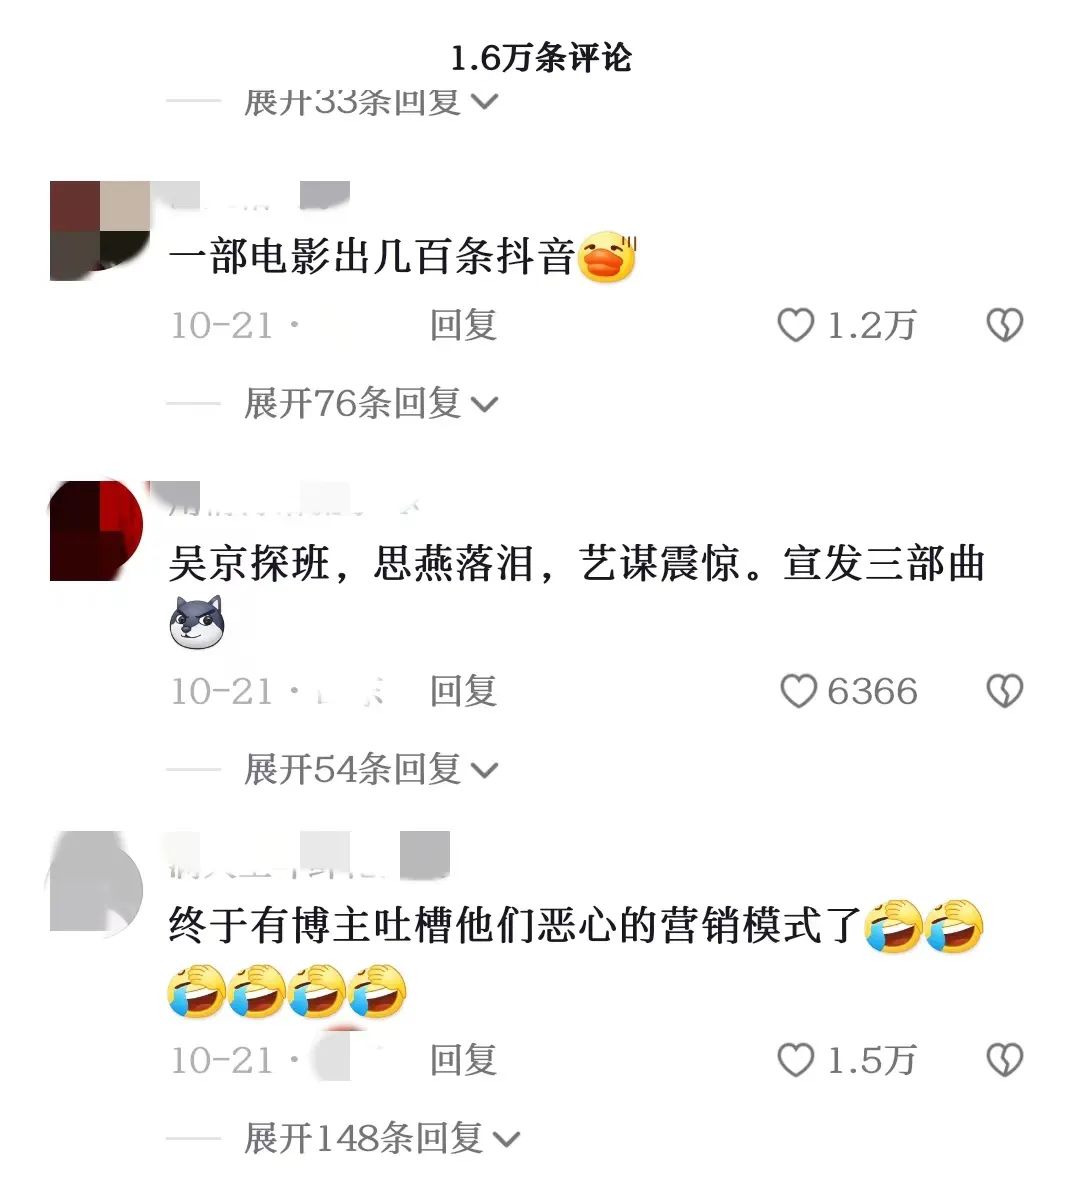Open the first commenter's blurred avatar
The image size is (1080, 1181).
pos(99,230)
